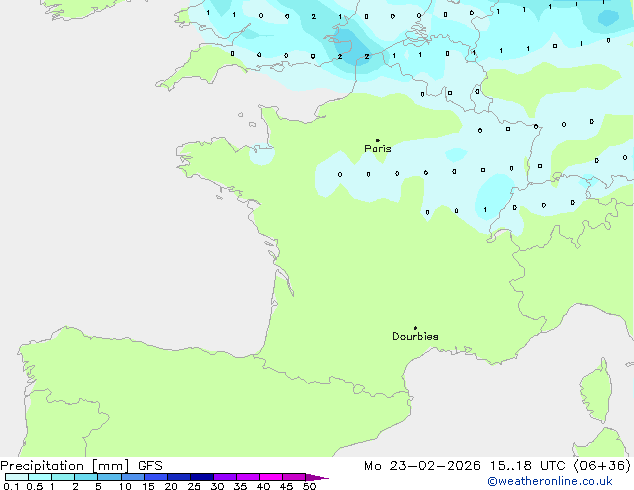The width and height of the screenshot is (634, 490).
Task: Click the '15..18 UTC (06+36)' time text
Action: click(560, 466)
